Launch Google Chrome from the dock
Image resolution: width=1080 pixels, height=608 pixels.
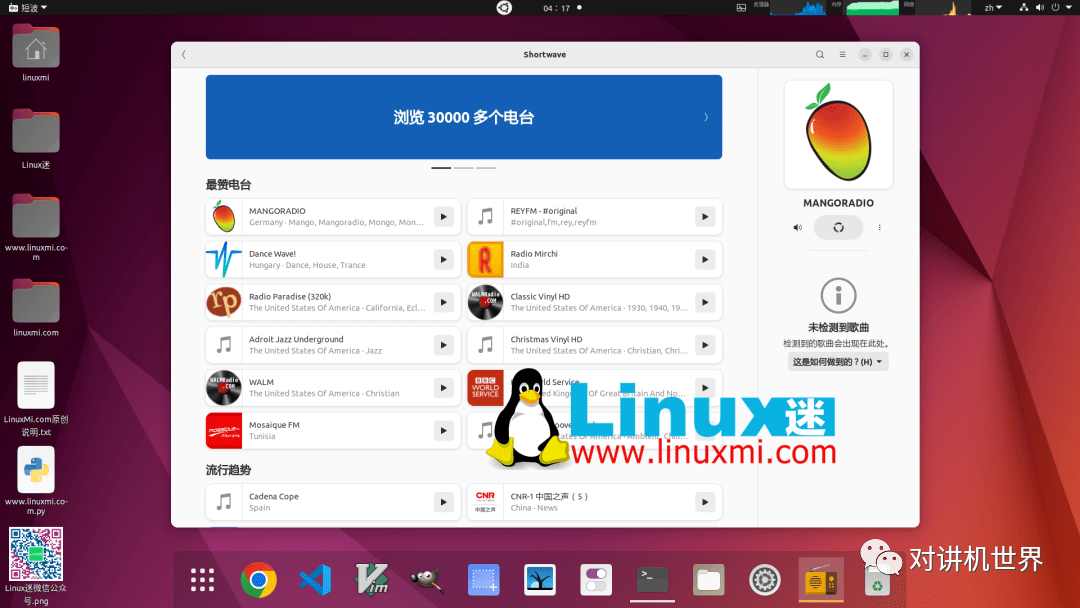pyautogui.click(x=259, y=580)
